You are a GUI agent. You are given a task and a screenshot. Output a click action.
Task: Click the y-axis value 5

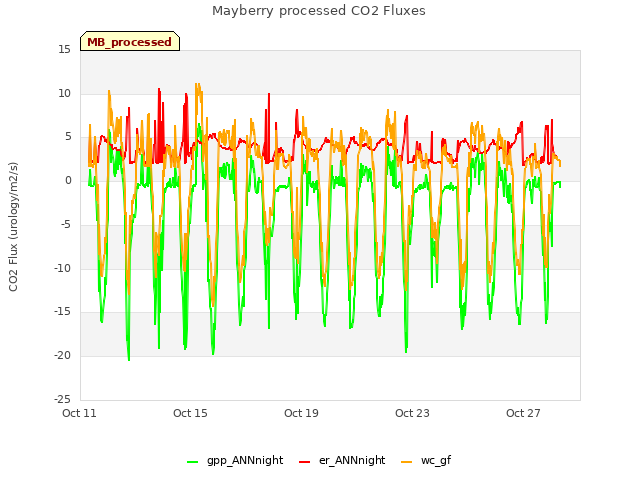point(68,137)
